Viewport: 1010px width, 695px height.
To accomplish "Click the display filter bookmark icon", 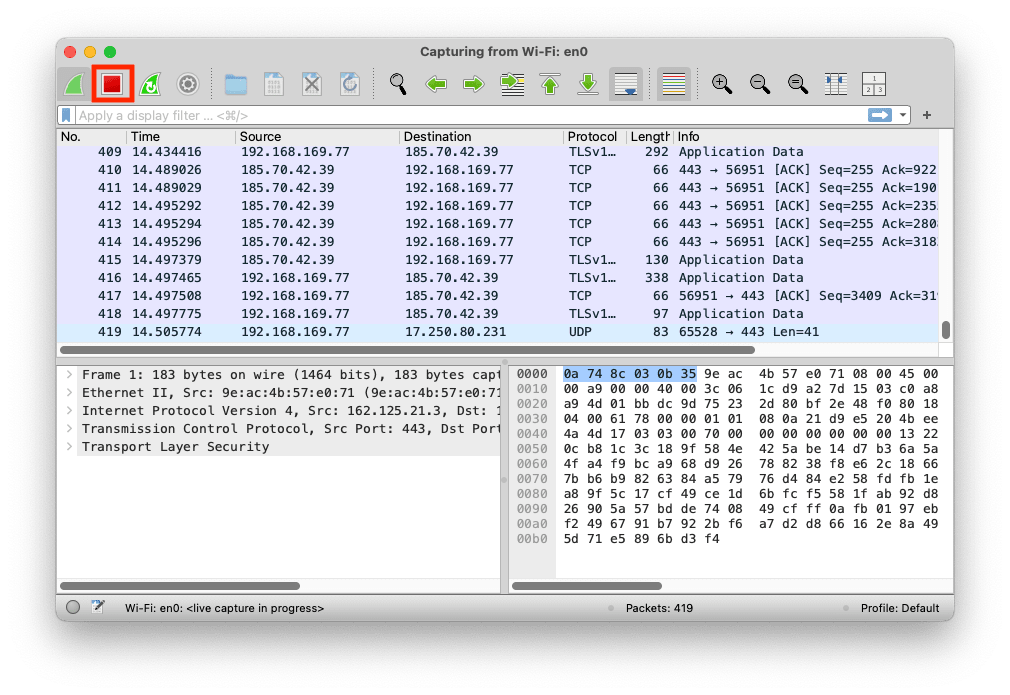I will (x=66, y=115).
